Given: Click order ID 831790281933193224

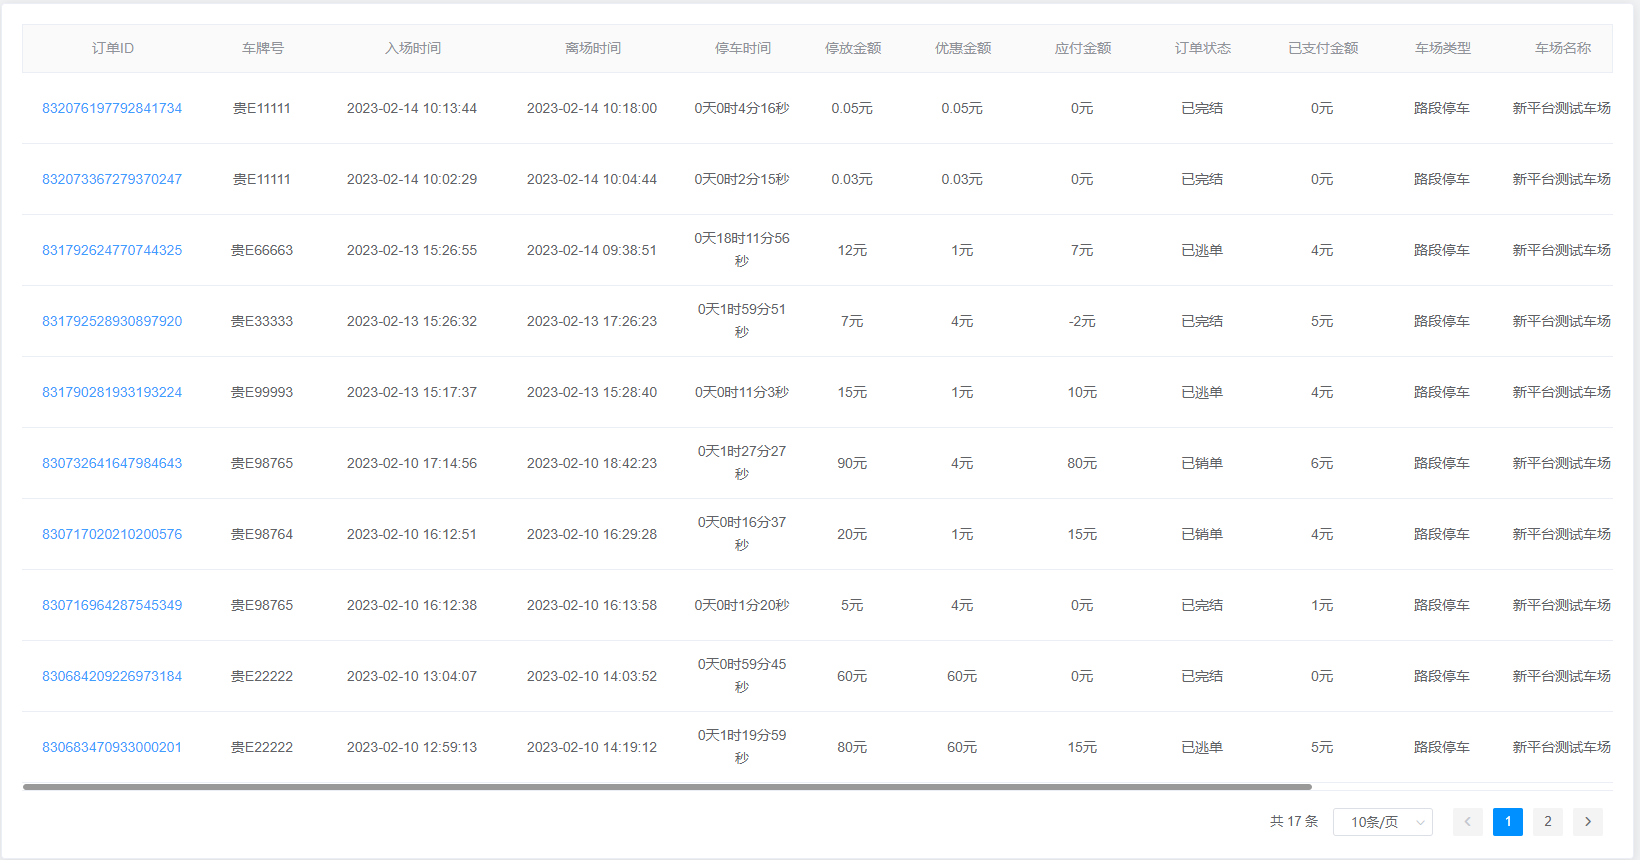Looking at the screenshot, I should [x=112, y=392].
